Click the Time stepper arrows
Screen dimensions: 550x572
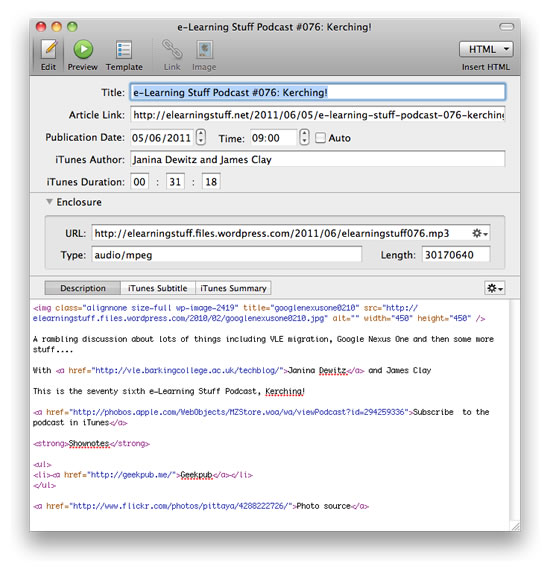(x=304, y=138)
